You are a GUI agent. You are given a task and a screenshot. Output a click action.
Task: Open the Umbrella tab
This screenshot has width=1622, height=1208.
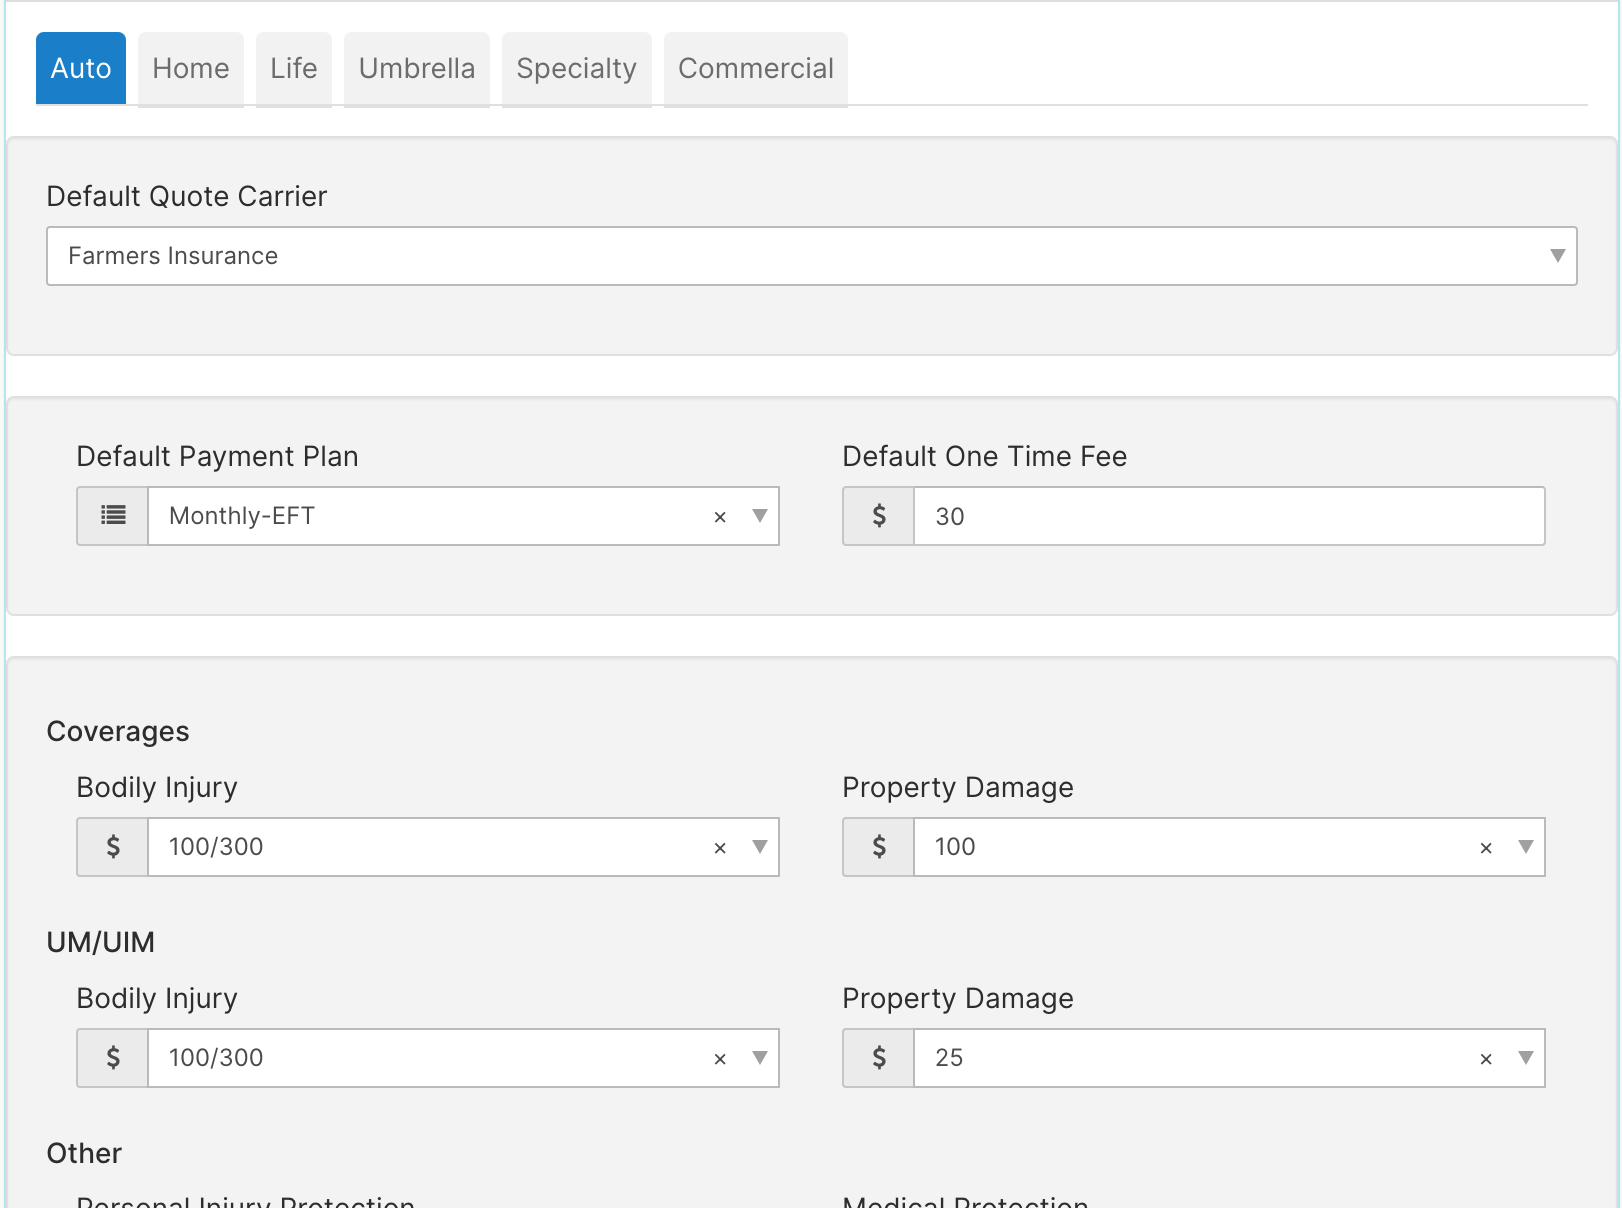(416, 68)
